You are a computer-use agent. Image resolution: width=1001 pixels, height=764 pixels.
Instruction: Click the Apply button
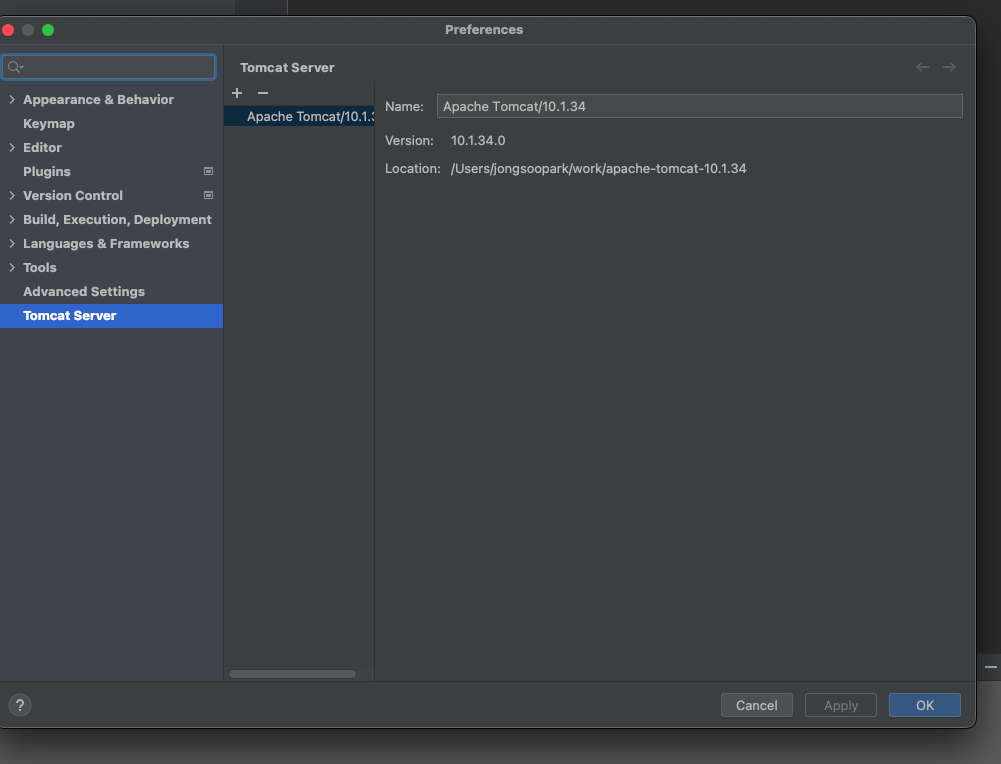tap(841, 705)
